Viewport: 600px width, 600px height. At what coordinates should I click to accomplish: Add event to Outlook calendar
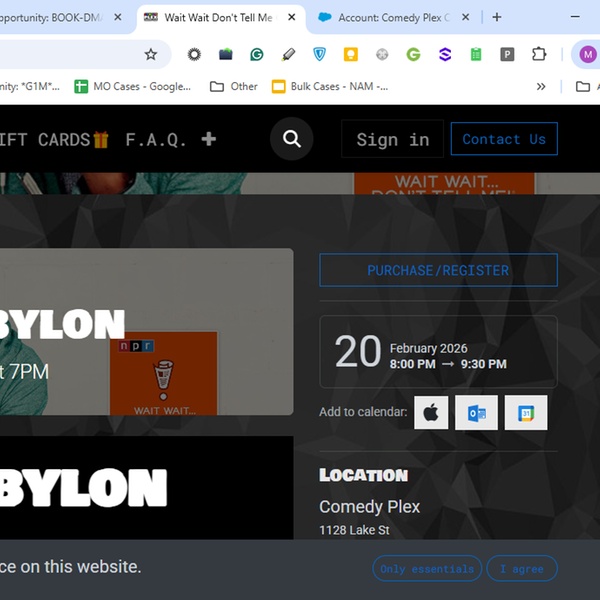tap(476, 413)
